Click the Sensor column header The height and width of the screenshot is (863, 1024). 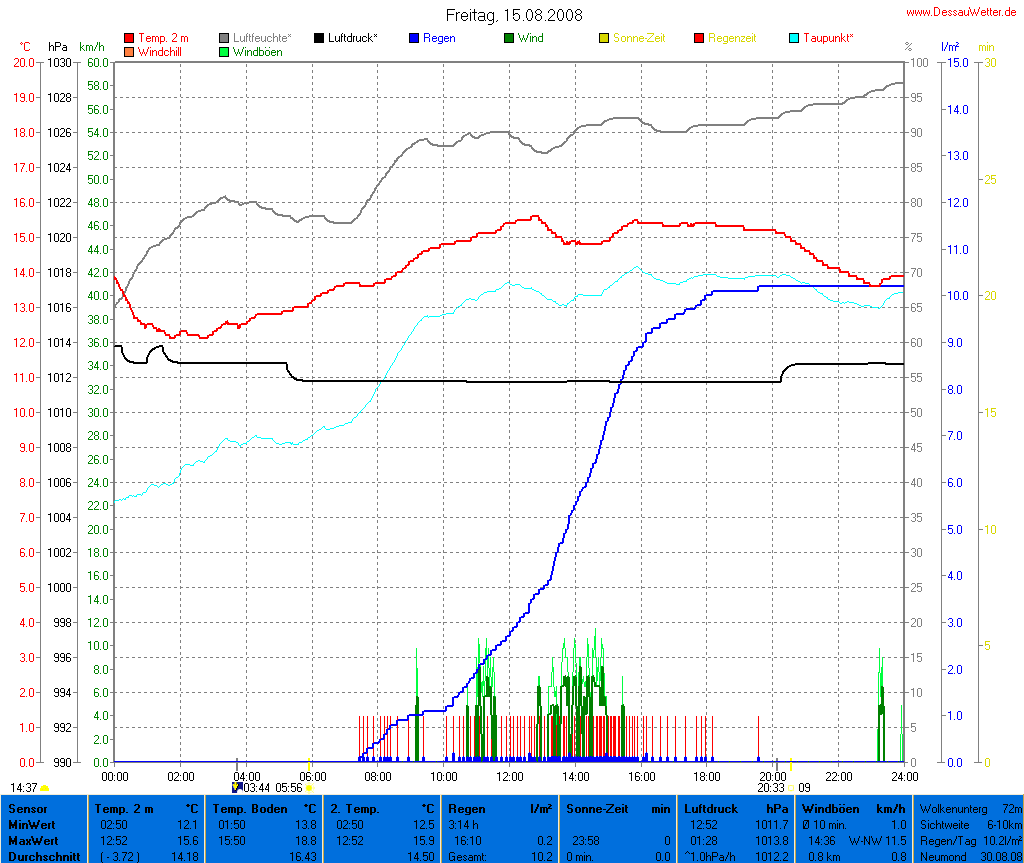tap(28, 808)
